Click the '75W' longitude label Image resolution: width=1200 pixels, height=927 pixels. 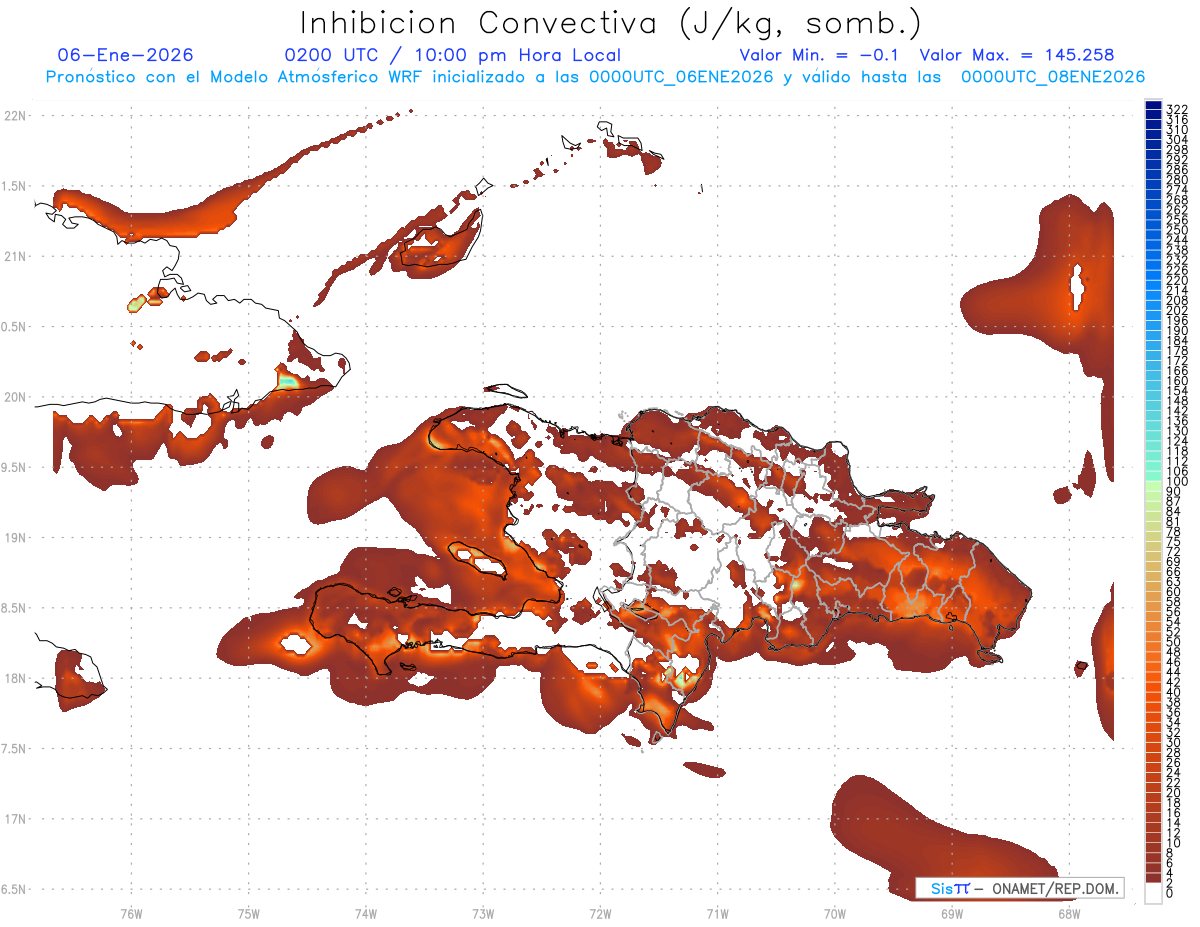[248, 913]
